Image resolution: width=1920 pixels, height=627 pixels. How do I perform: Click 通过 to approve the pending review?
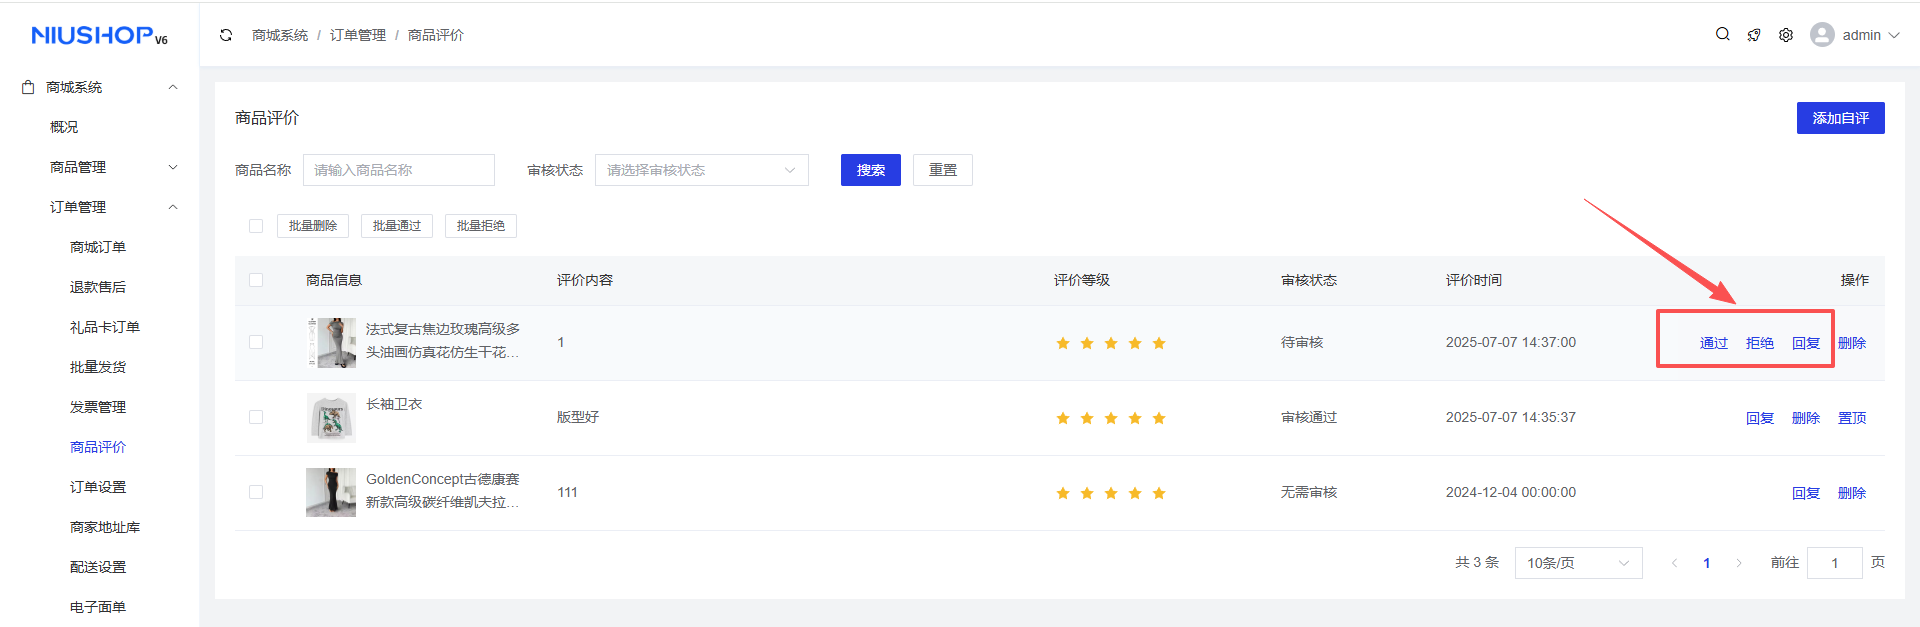pos(1713,343)
